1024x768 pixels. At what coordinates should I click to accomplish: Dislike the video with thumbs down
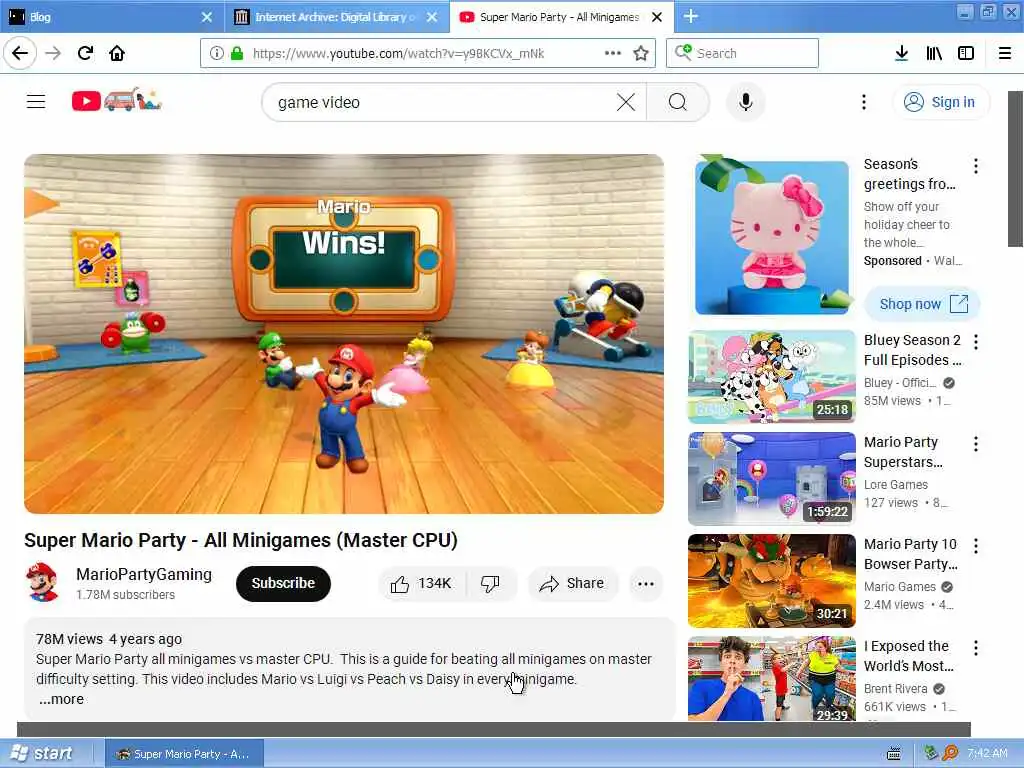490,583
